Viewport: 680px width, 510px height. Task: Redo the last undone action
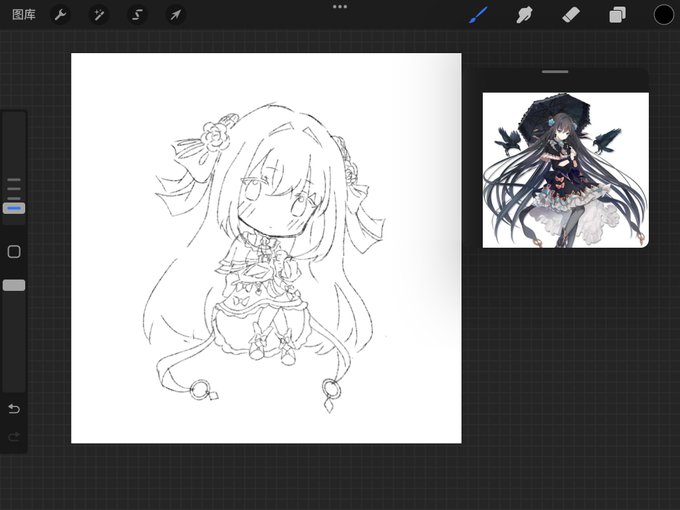14,436
